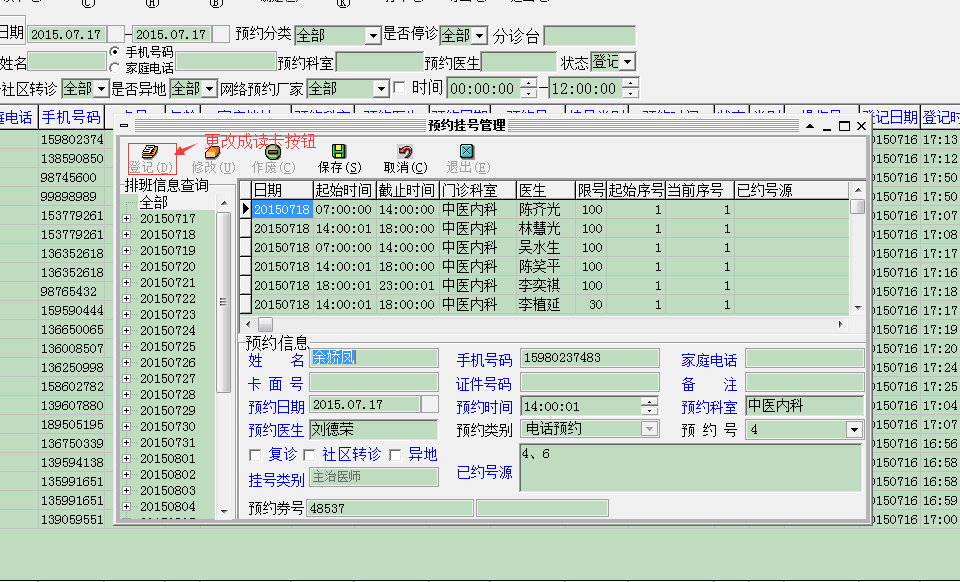Click the 预约医生 filter field at top

click(x=519, y=62)
